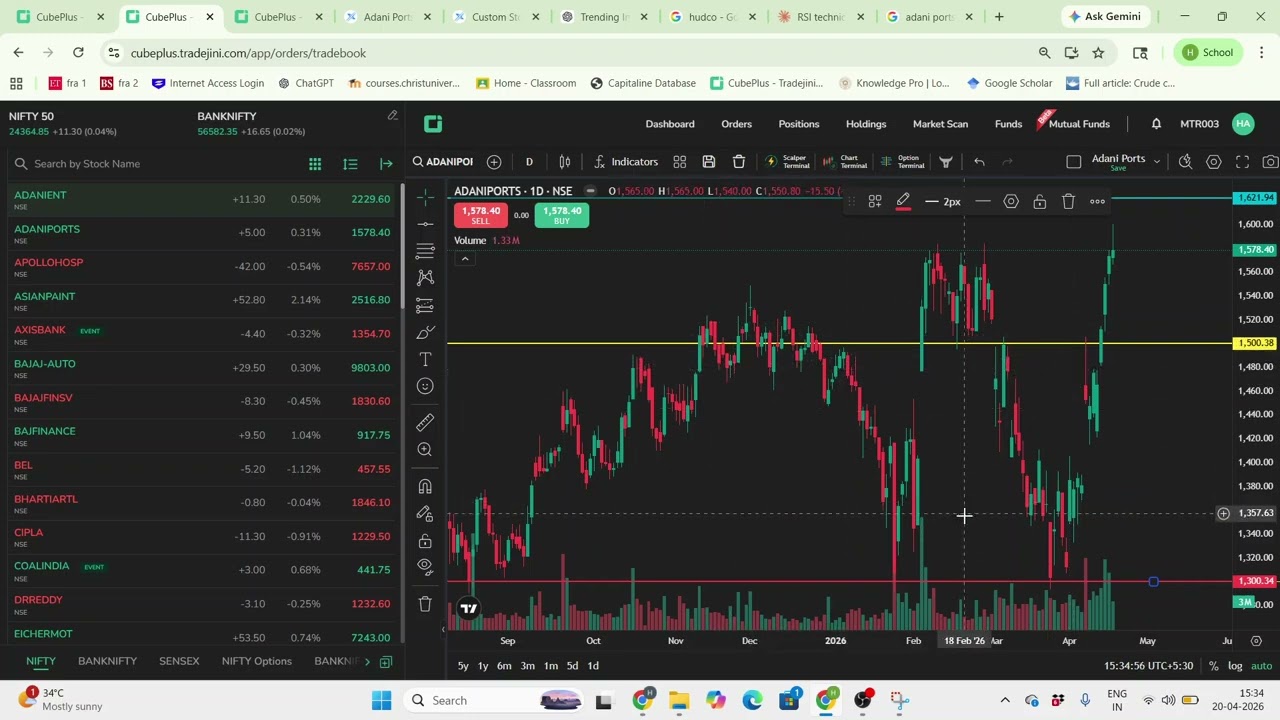Select the text annotation tool
Screen dimensions: 1280x720
point(425,359)
